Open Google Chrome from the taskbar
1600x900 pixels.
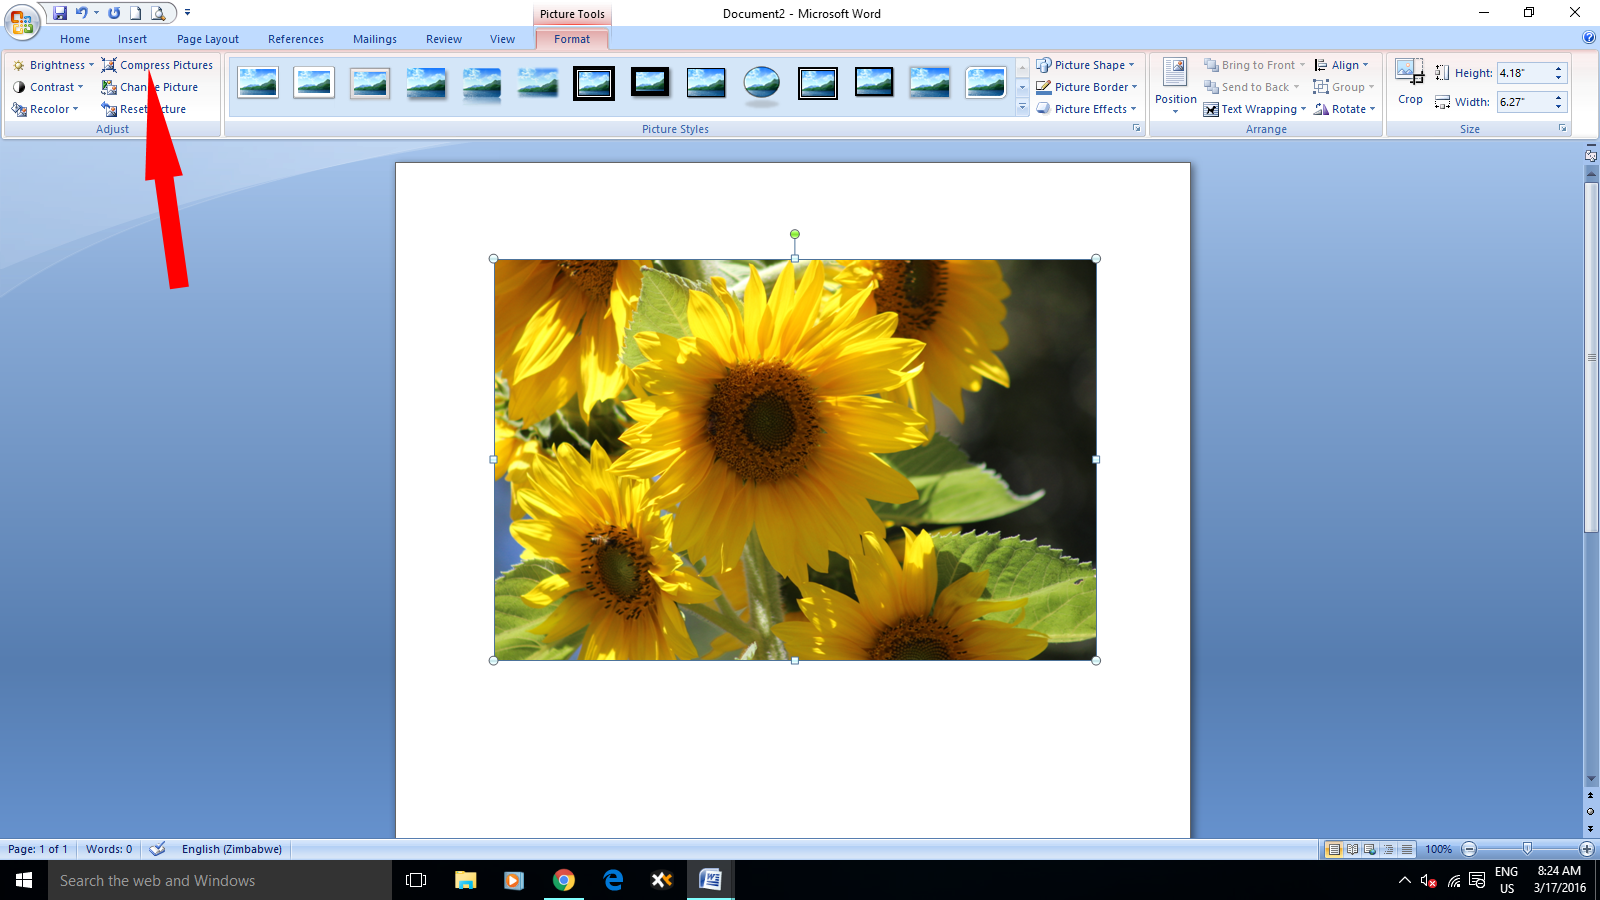(564, 880)
